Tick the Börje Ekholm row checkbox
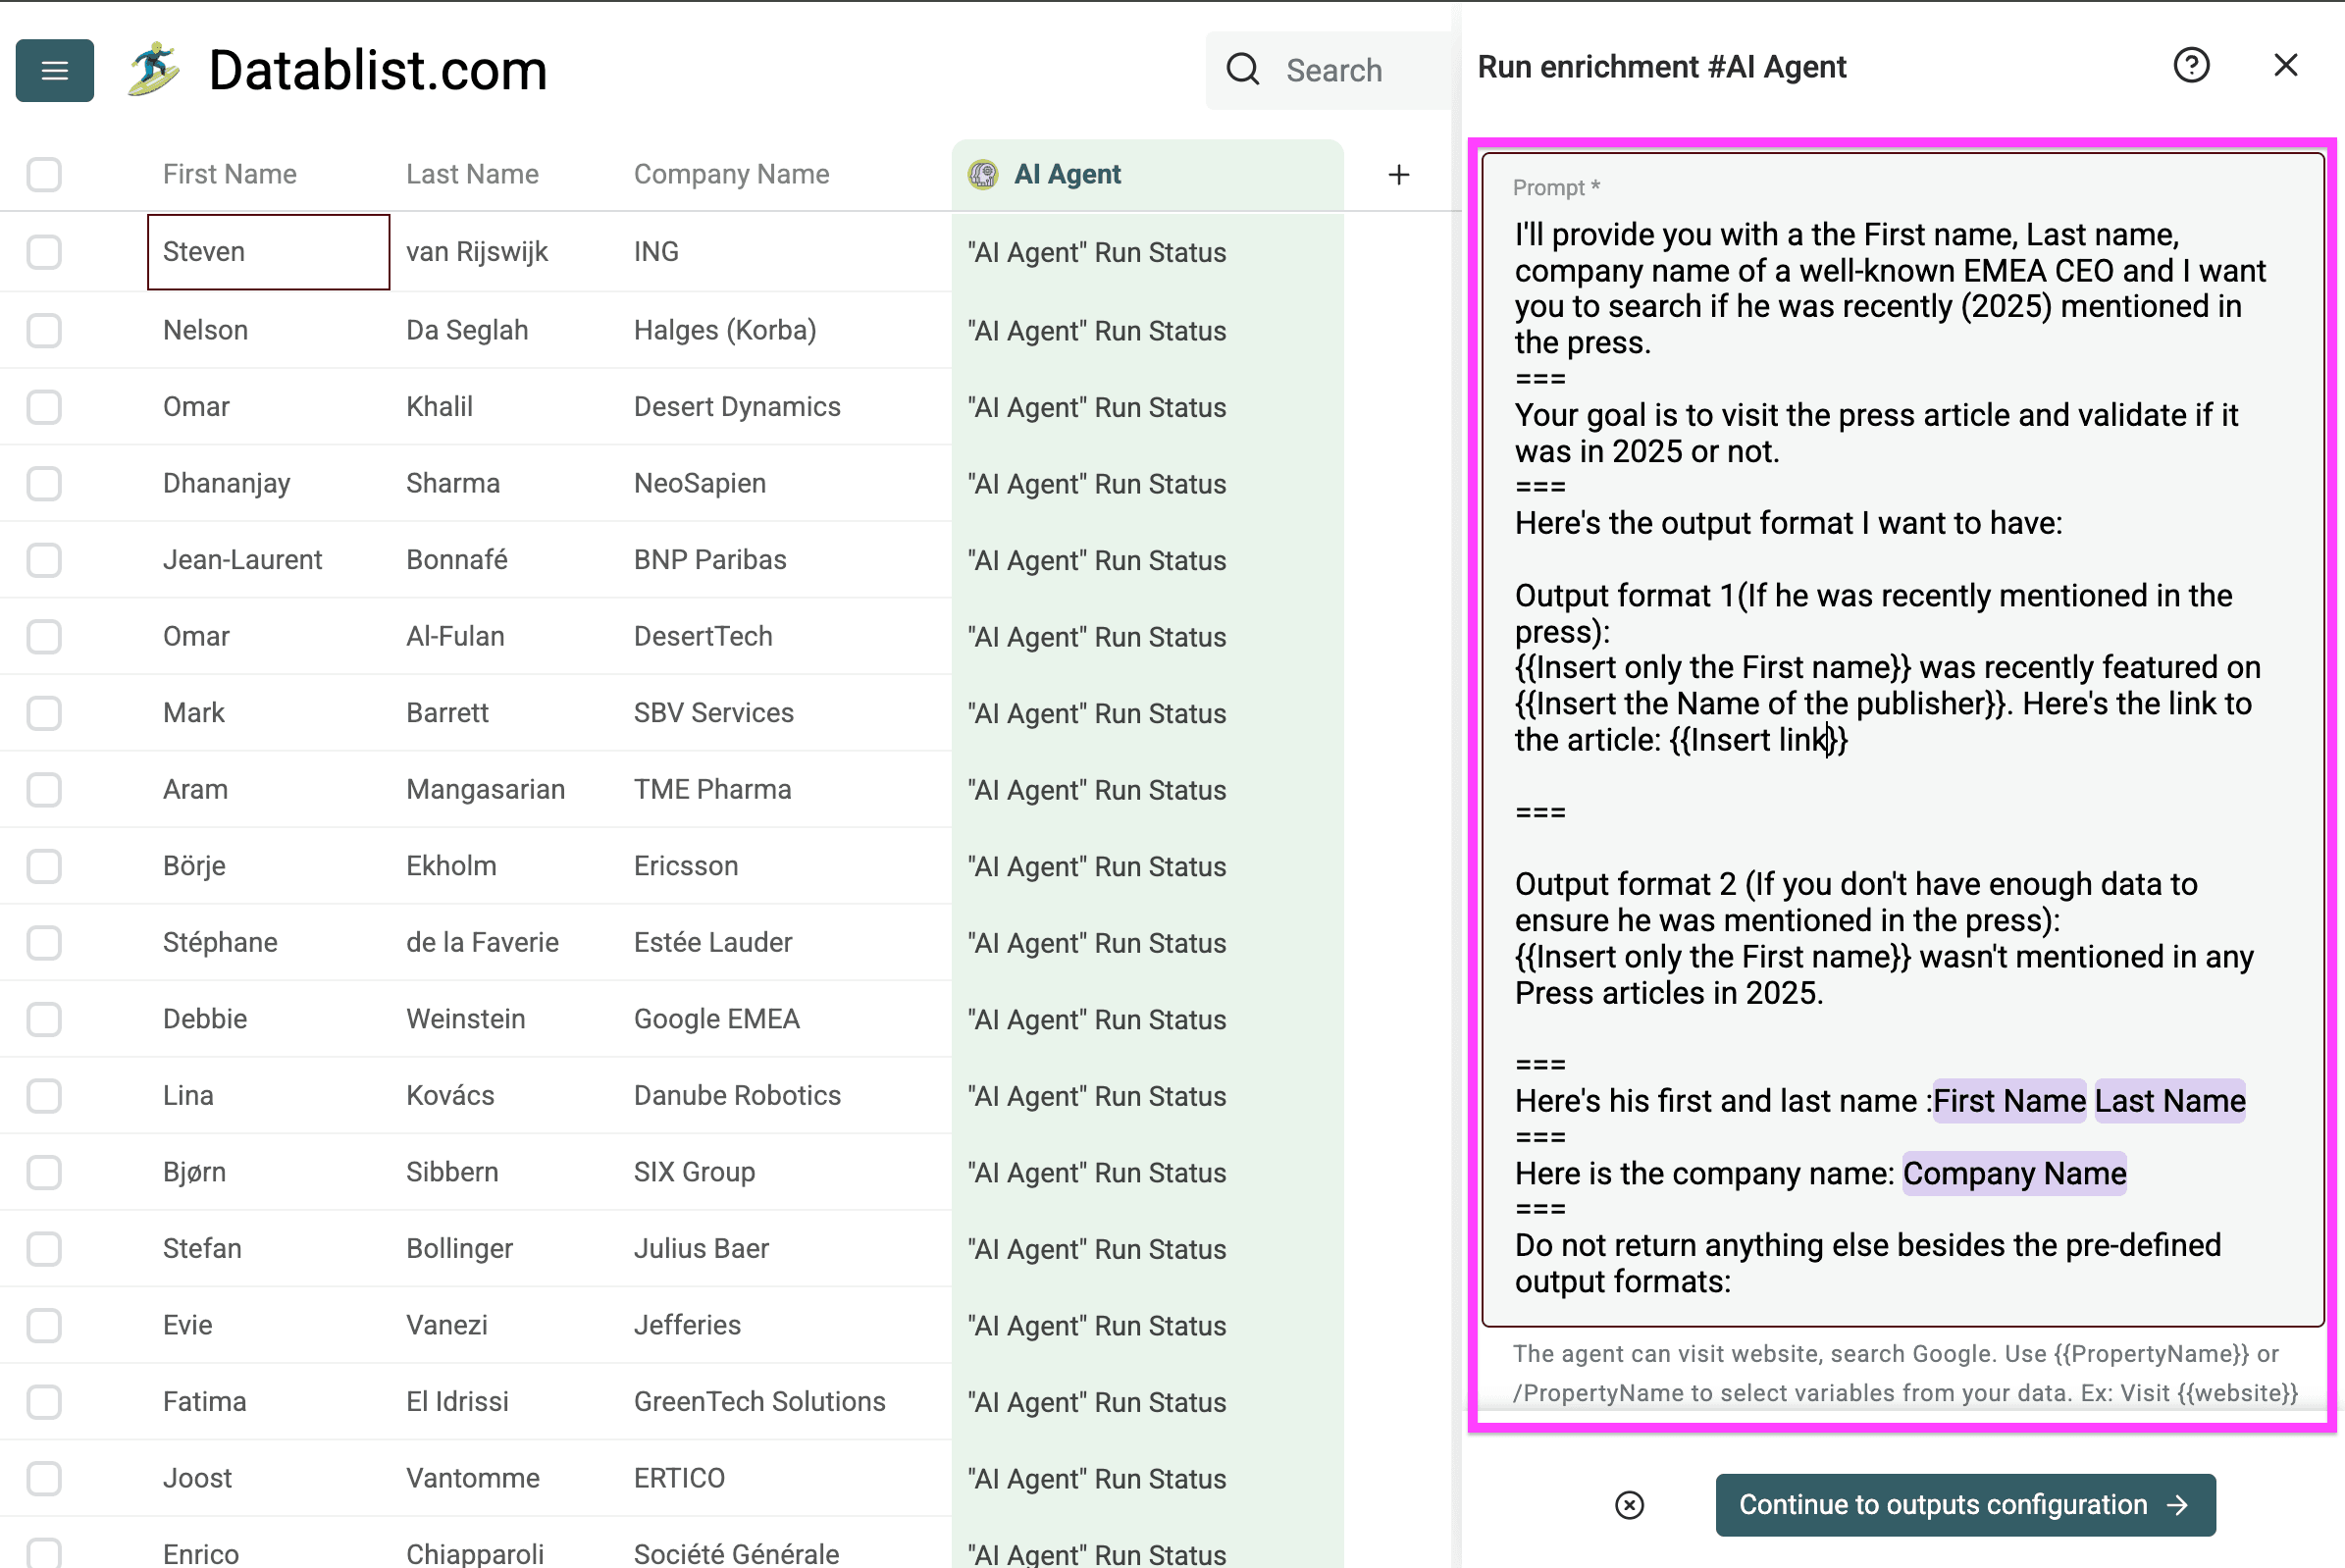 (44, 866)
